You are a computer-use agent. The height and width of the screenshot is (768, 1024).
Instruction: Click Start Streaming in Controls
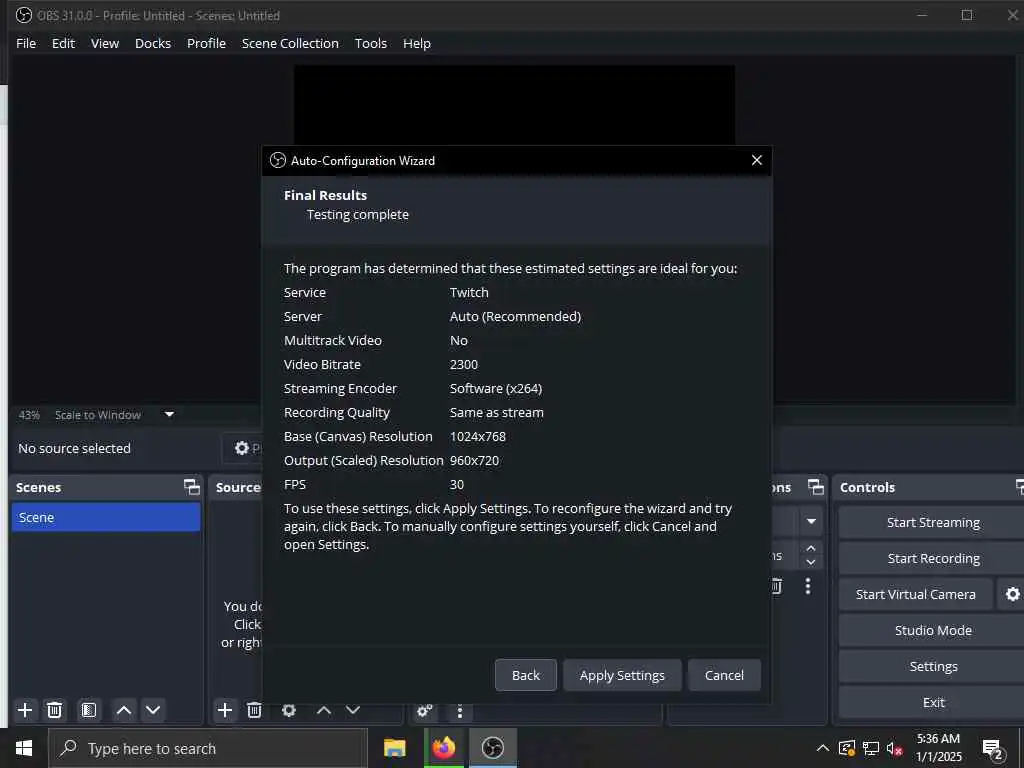point(933,522)
